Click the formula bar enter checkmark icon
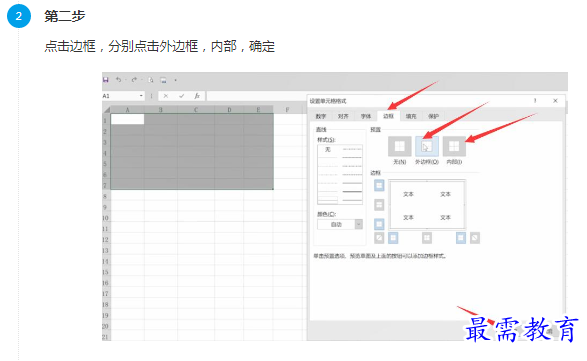587x361 pixels. click(182, 96)
